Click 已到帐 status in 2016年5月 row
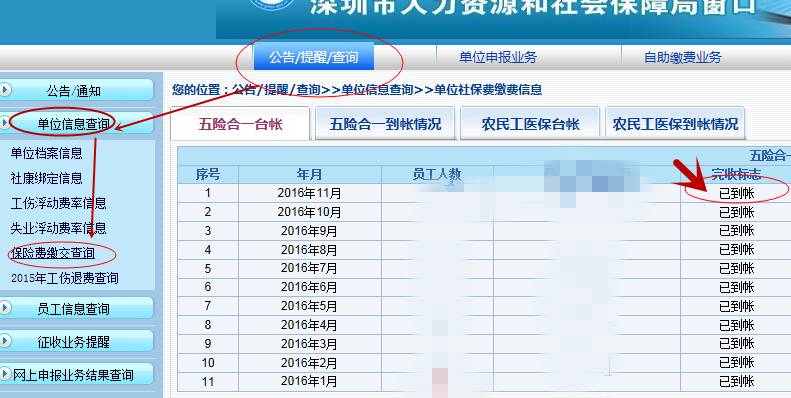791x398 pixels. click(737, 306)
